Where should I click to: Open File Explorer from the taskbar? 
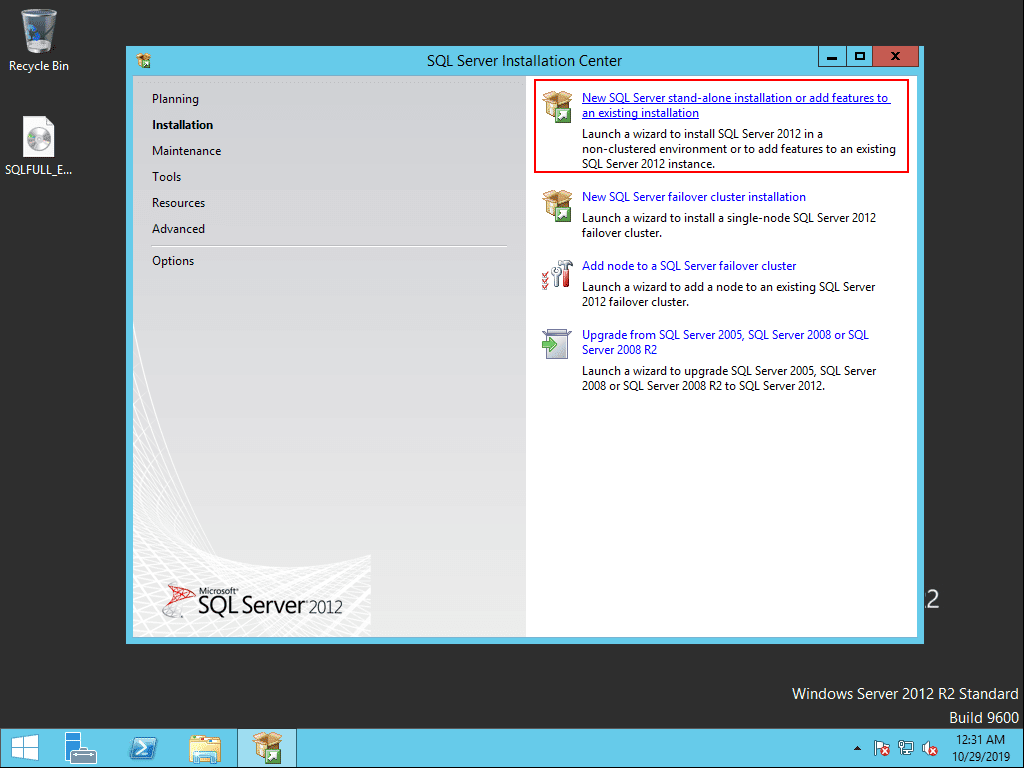pos(205,747)
